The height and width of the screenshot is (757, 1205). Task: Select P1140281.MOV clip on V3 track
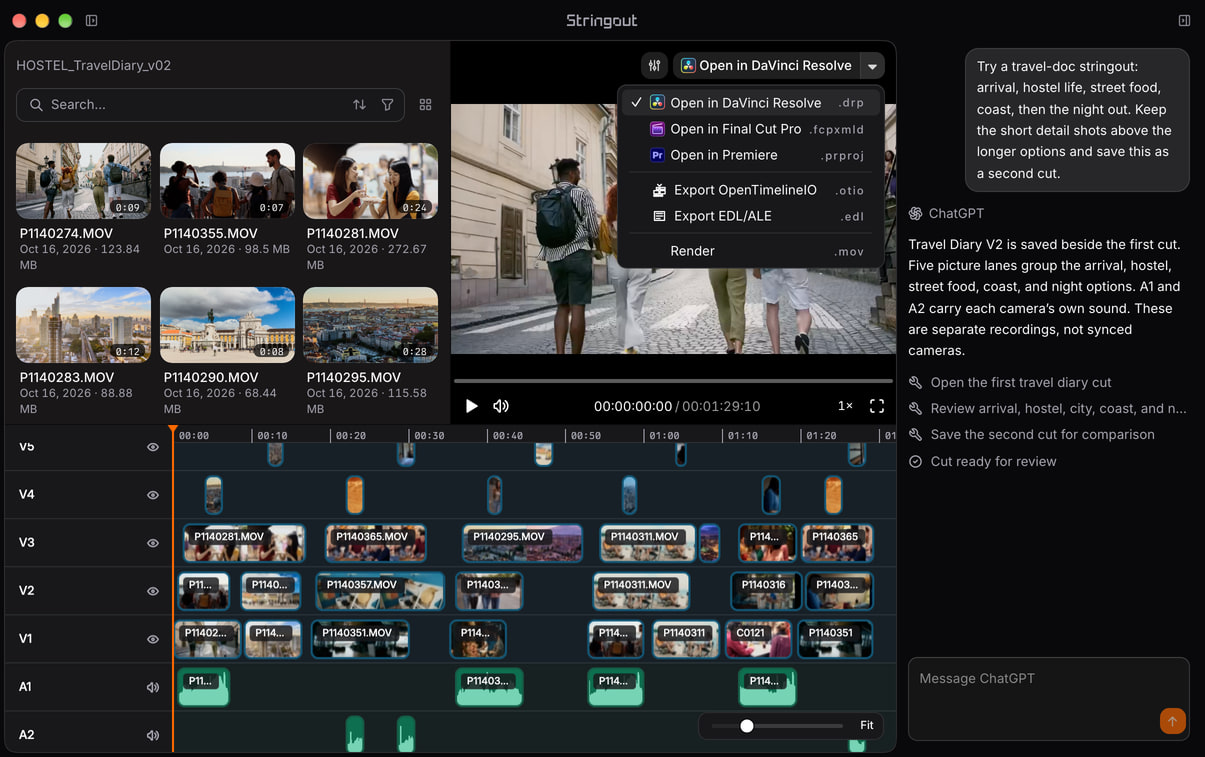(244, 543)
